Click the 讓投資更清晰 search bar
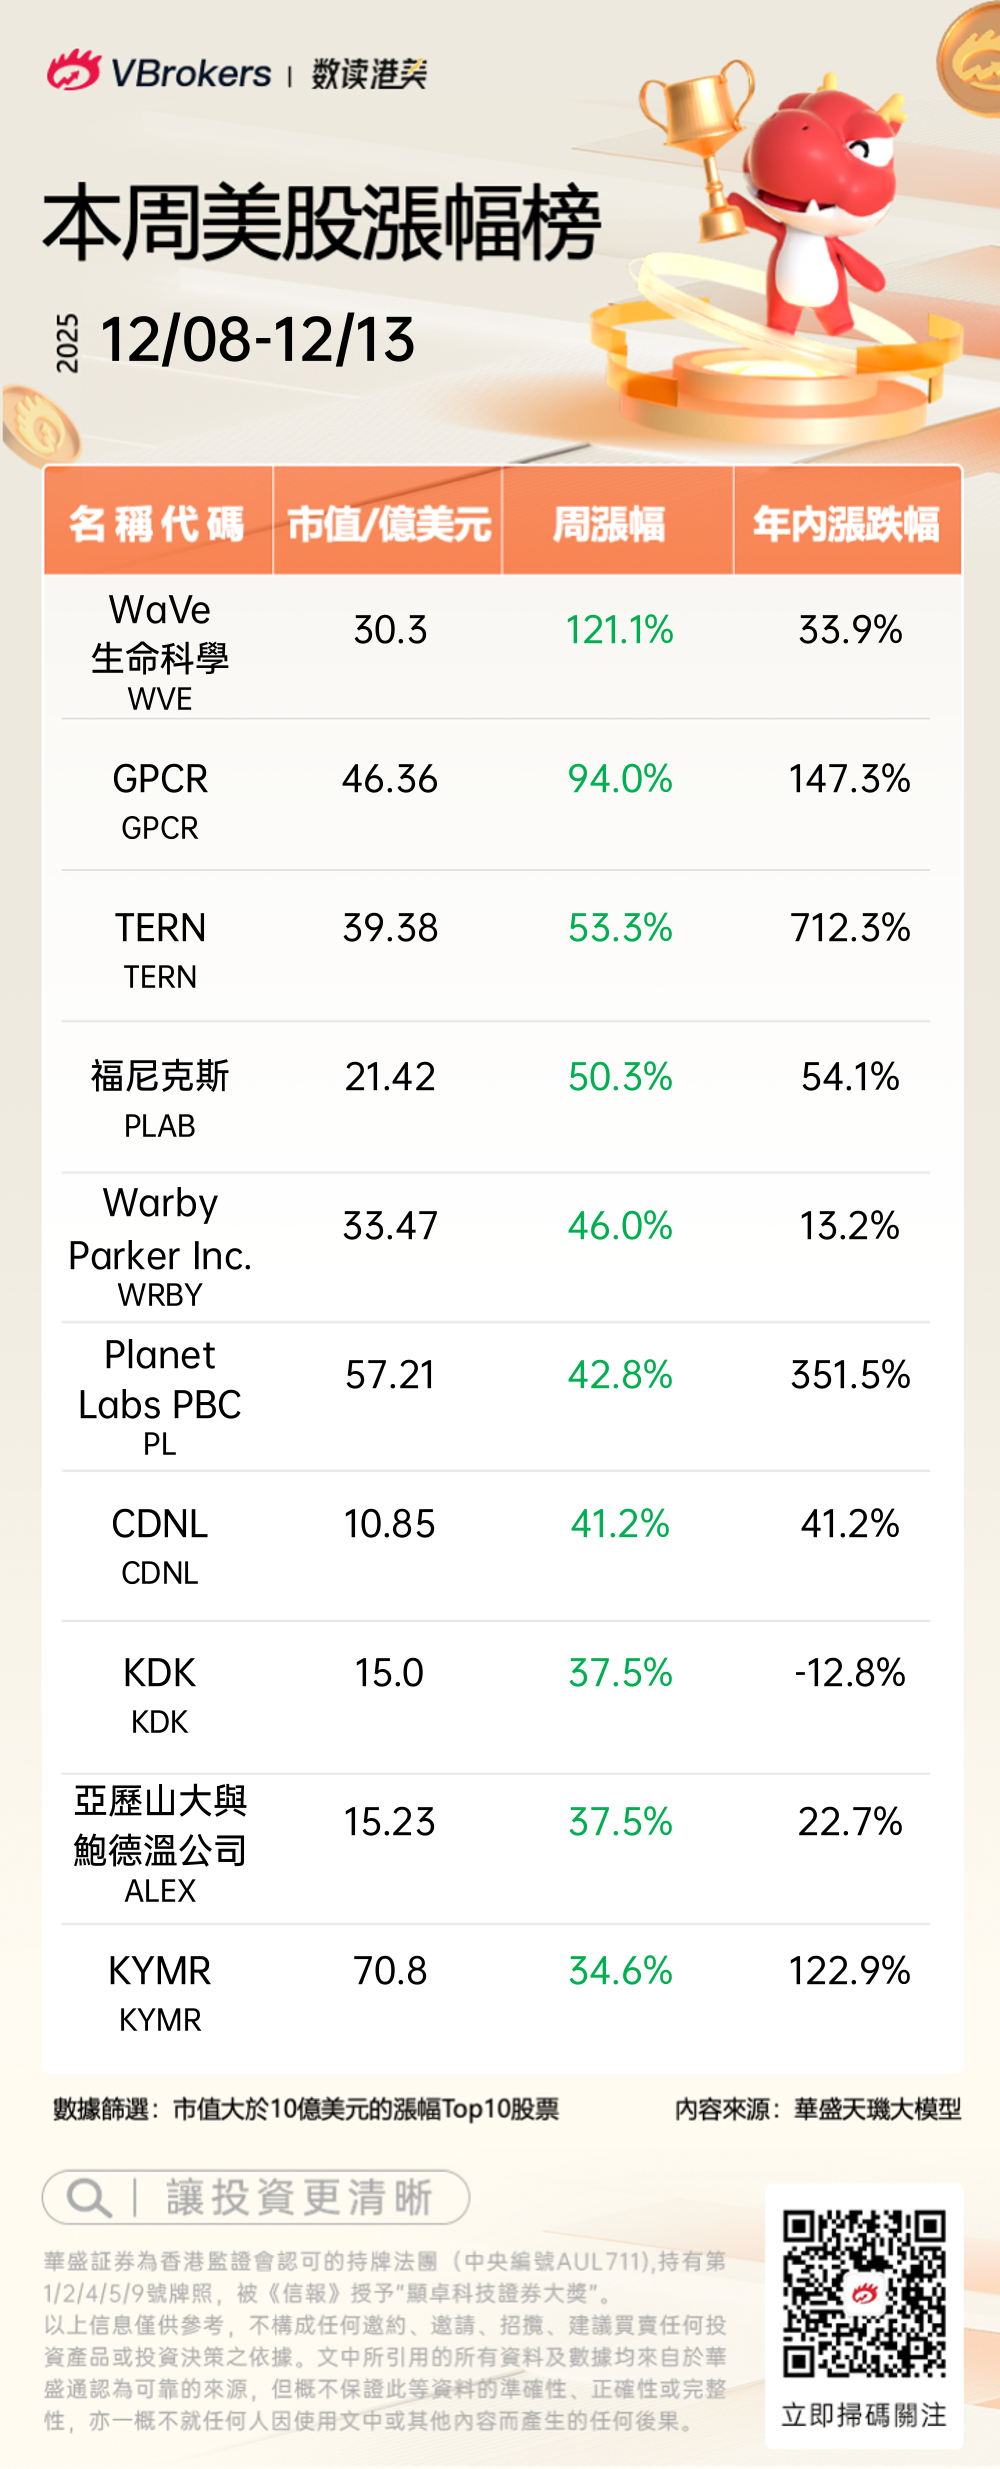This screenshot has height=2469, width=1000. click(256, 2197)
